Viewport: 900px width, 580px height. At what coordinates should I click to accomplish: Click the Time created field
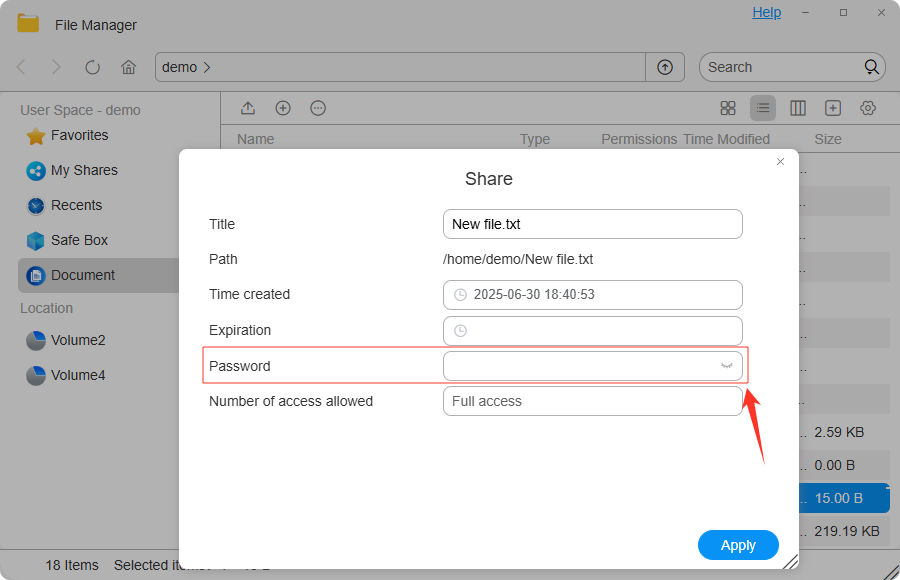tap(592, 295)
